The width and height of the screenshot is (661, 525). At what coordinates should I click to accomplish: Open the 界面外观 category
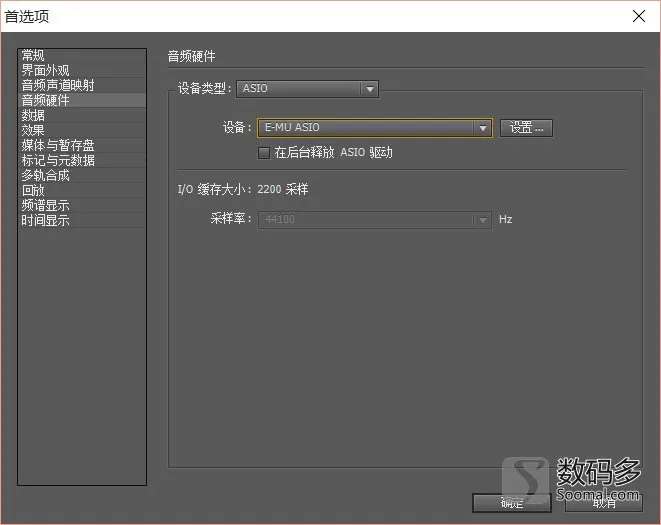pyautogui.click(x=82, y=70)
